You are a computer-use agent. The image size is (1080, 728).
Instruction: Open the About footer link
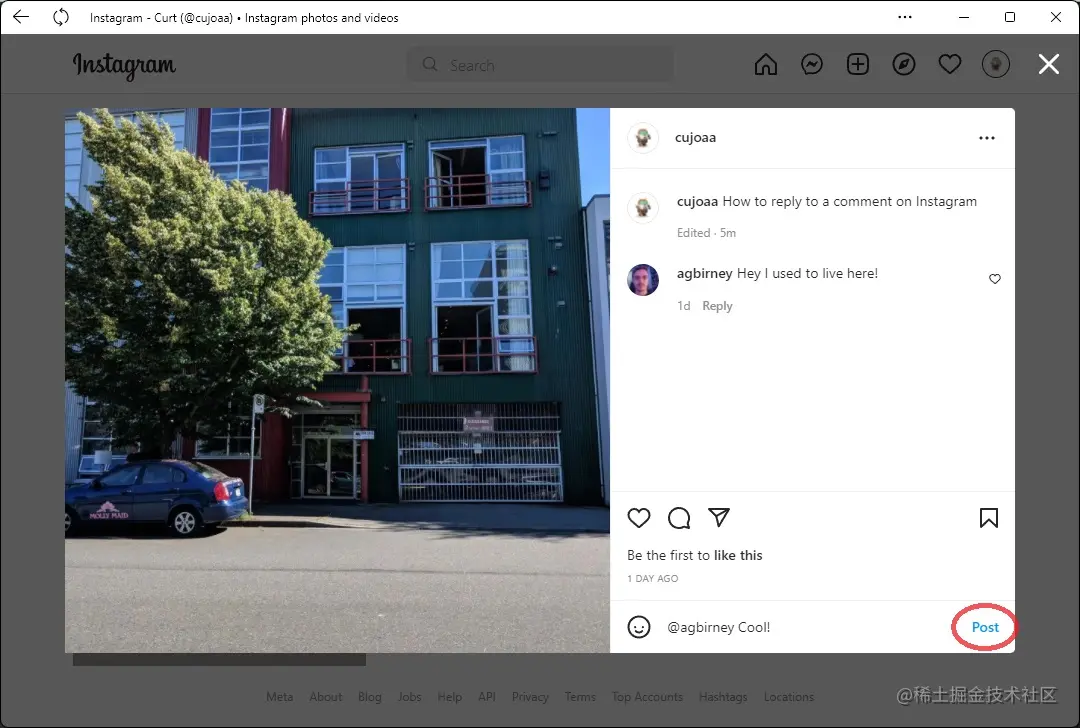(x=326, y=697)
